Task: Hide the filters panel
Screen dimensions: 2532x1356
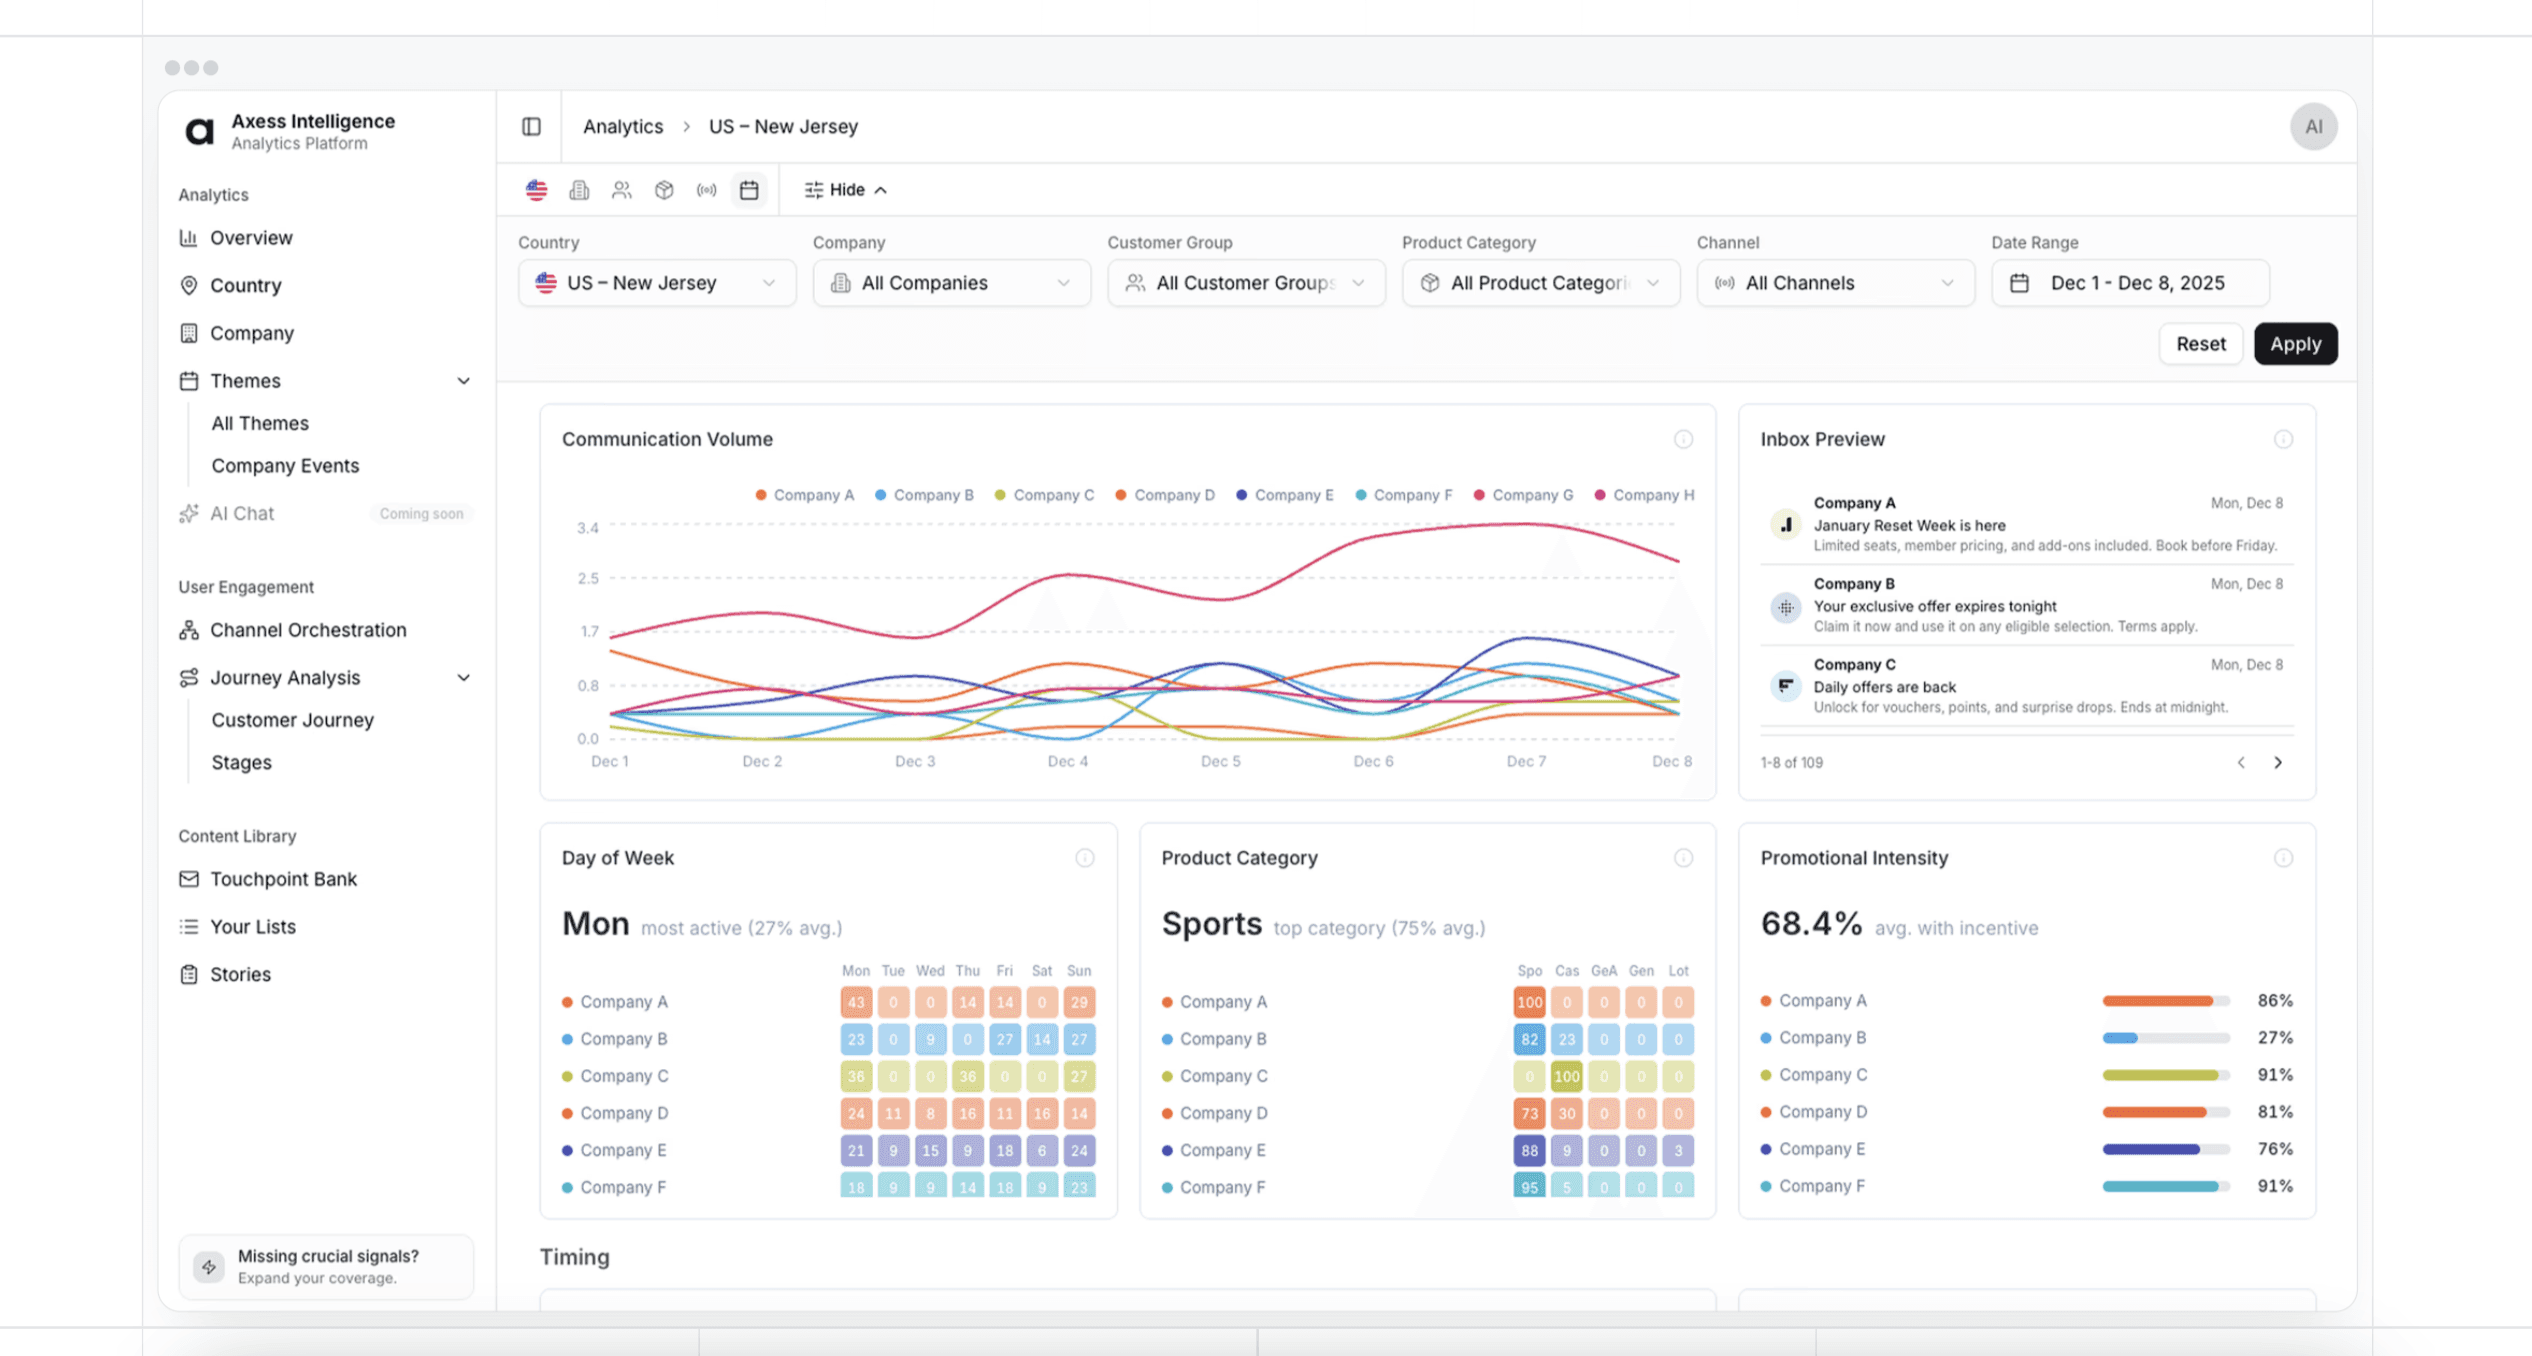Action: click(x=846, y=190)
